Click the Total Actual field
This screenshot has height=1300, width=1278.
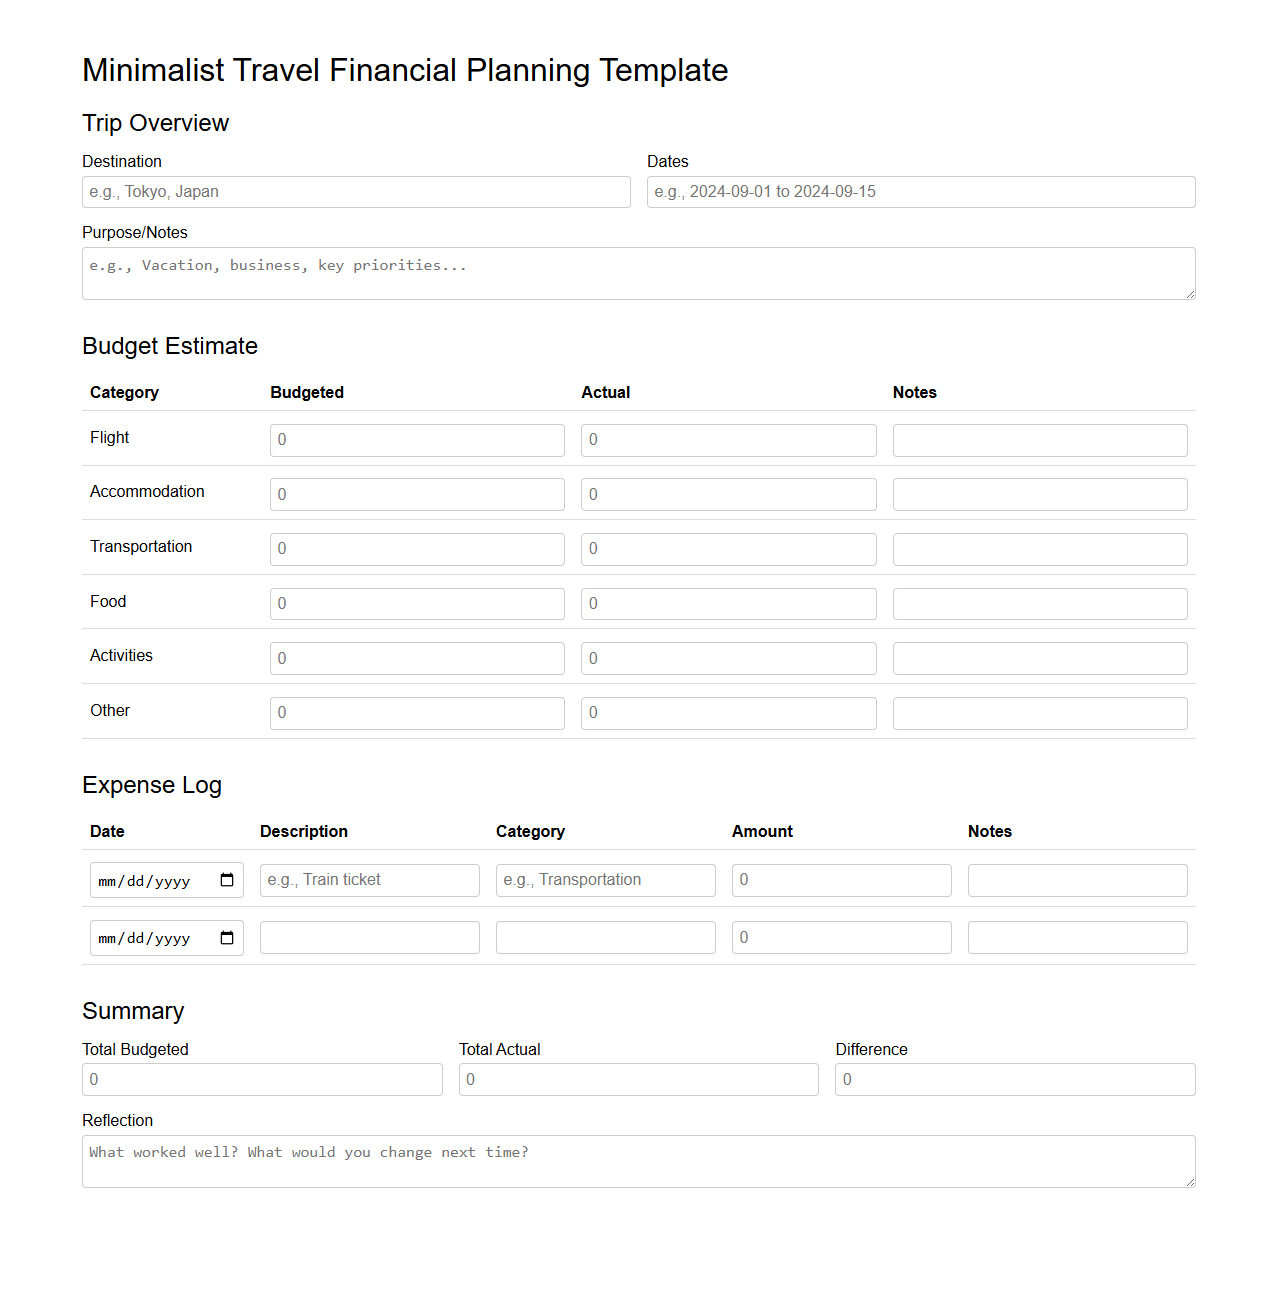tap(638, 1079)
